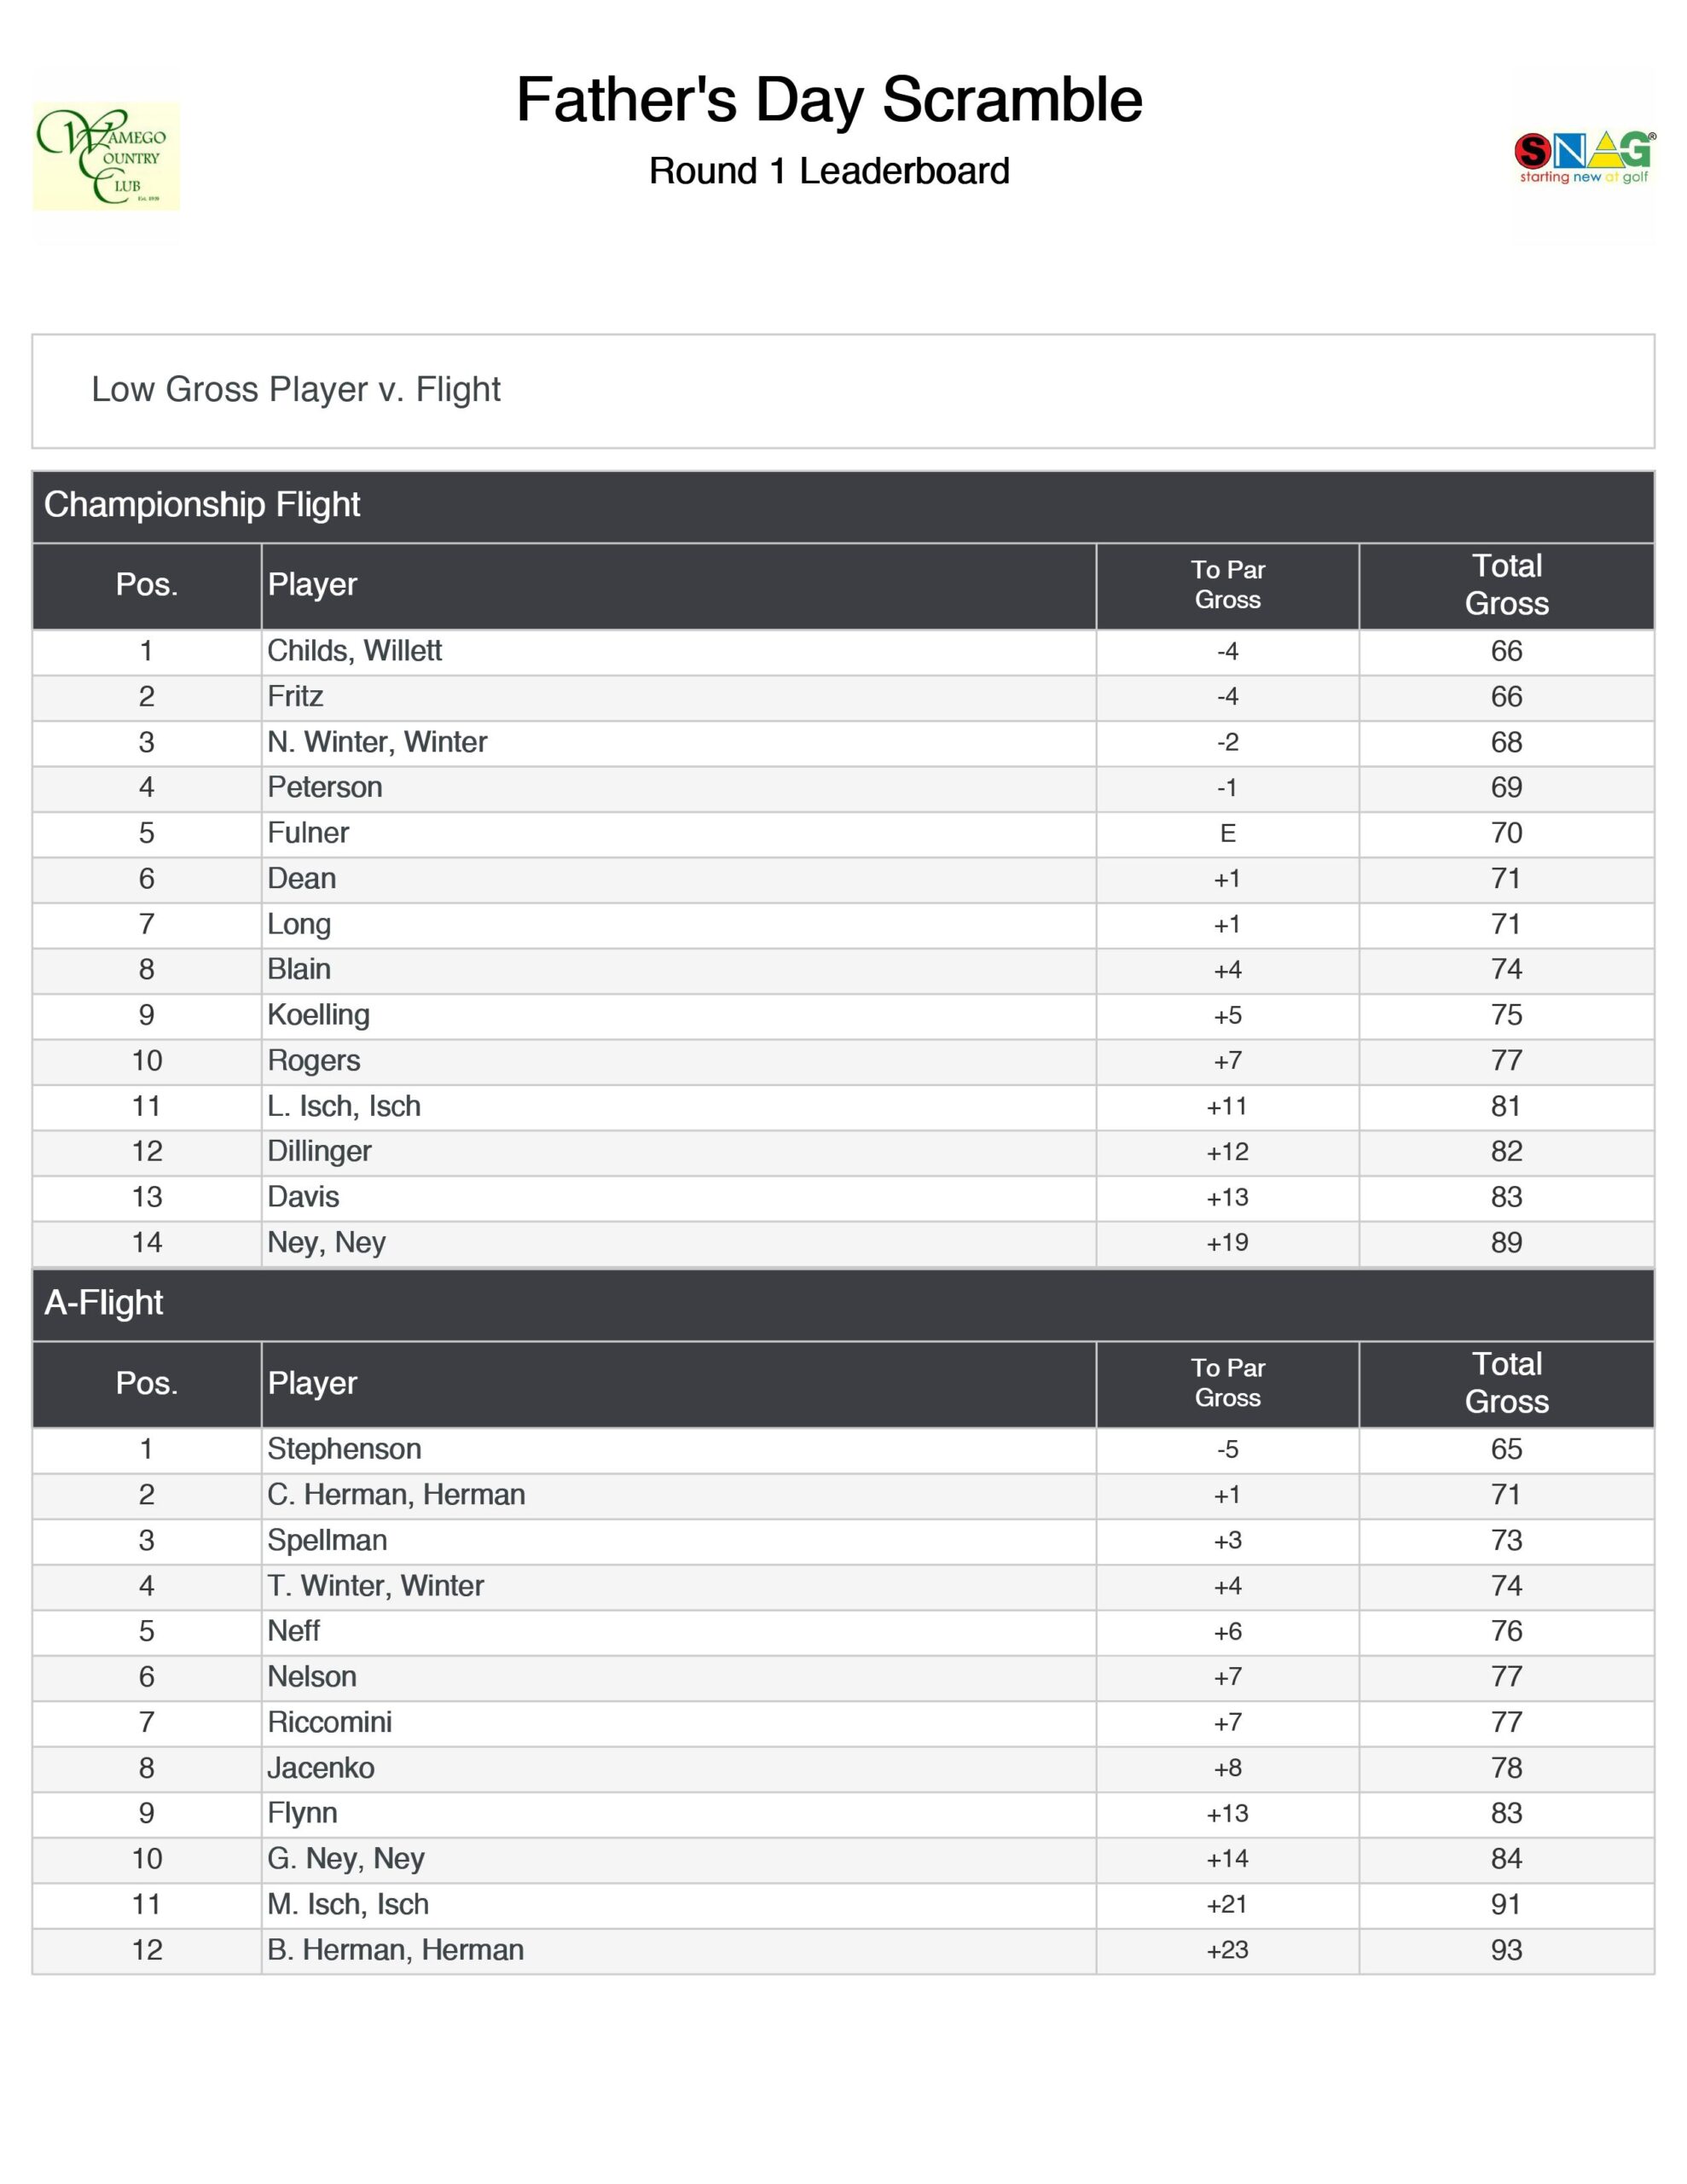Click the SNAG golf logo
Screen dimensions: 1687x2184
(x=1584, y=157)
